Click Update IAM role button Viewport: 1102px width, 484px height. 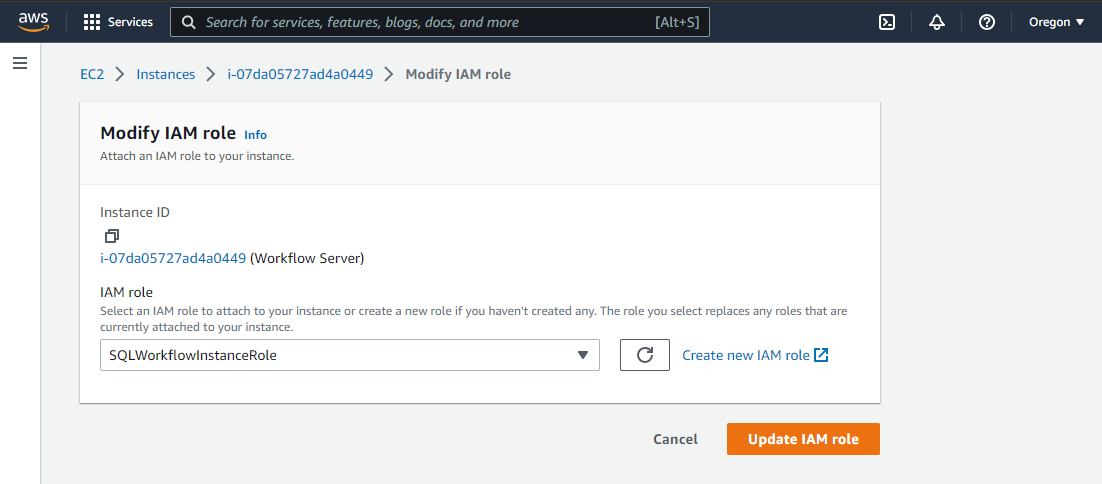pos(803,439)
